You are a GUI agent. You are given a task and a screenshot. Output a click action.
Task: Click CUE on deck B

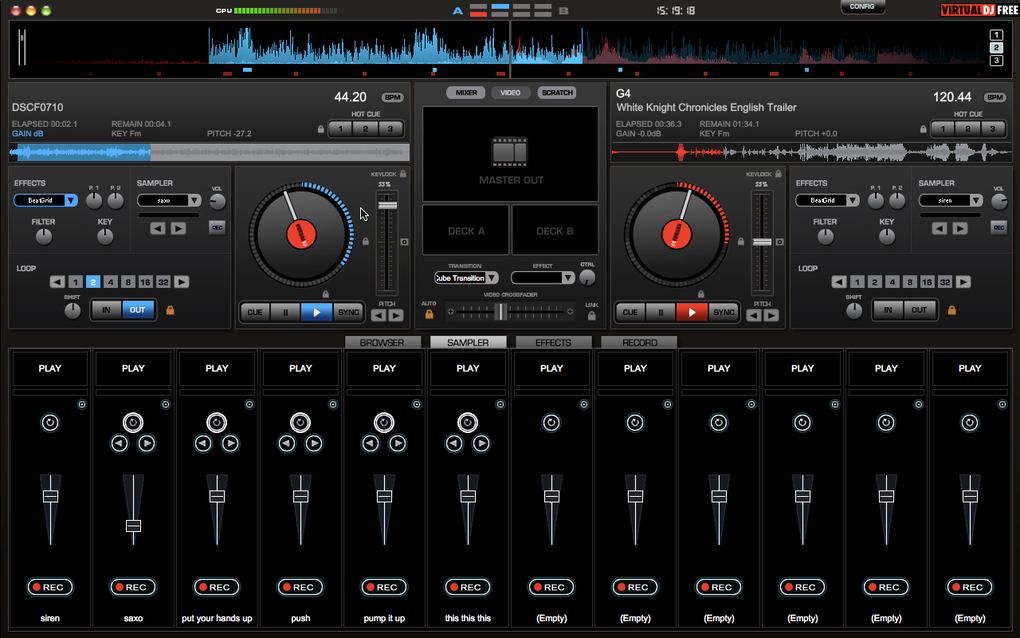click(630, 312)
